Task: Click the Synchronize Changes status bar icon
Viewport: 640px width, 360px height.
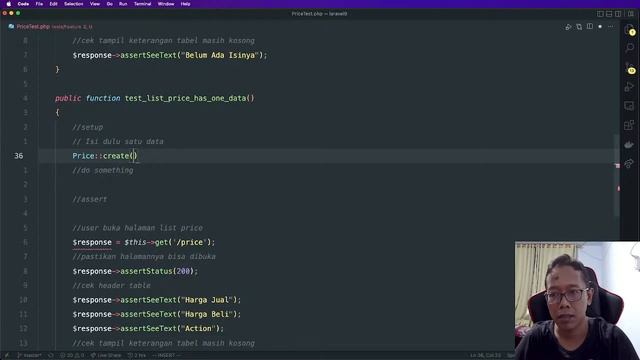Action: click(x=51, y=356)
